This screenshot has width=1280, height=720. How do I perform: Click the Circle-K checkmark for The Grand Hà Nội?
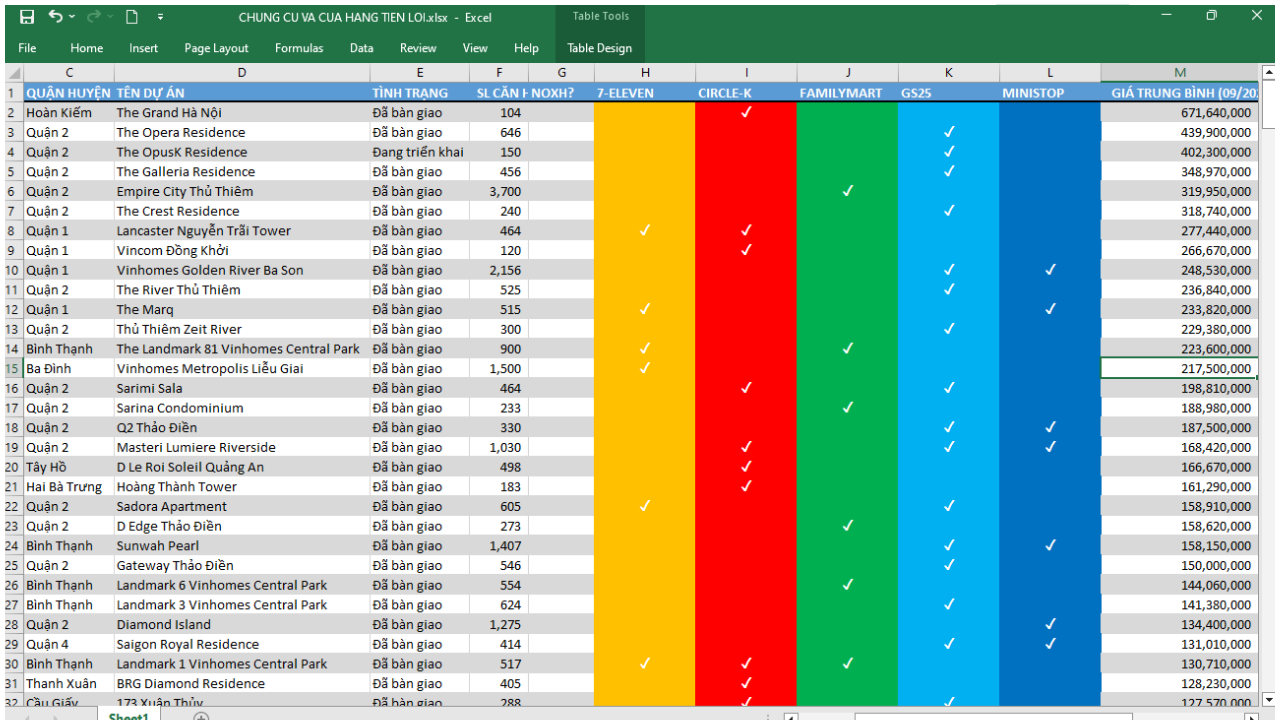click(746, 112)
